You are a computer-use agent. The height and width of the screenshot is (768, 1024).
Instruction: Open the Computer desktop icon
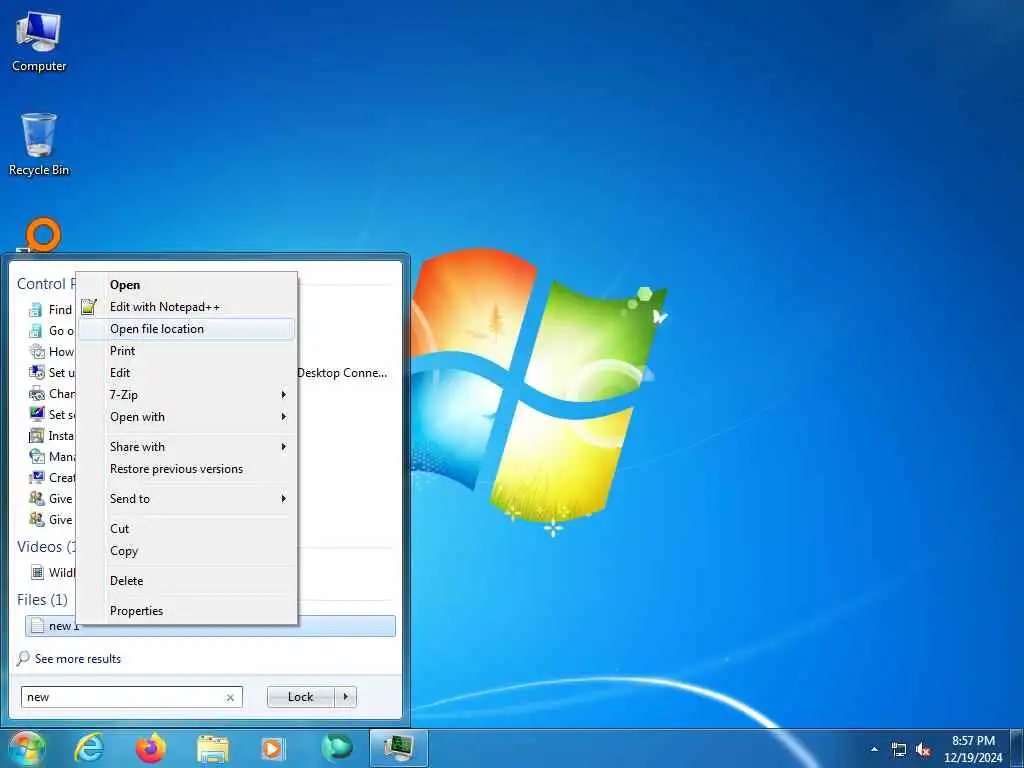click(x=39, y=42)
